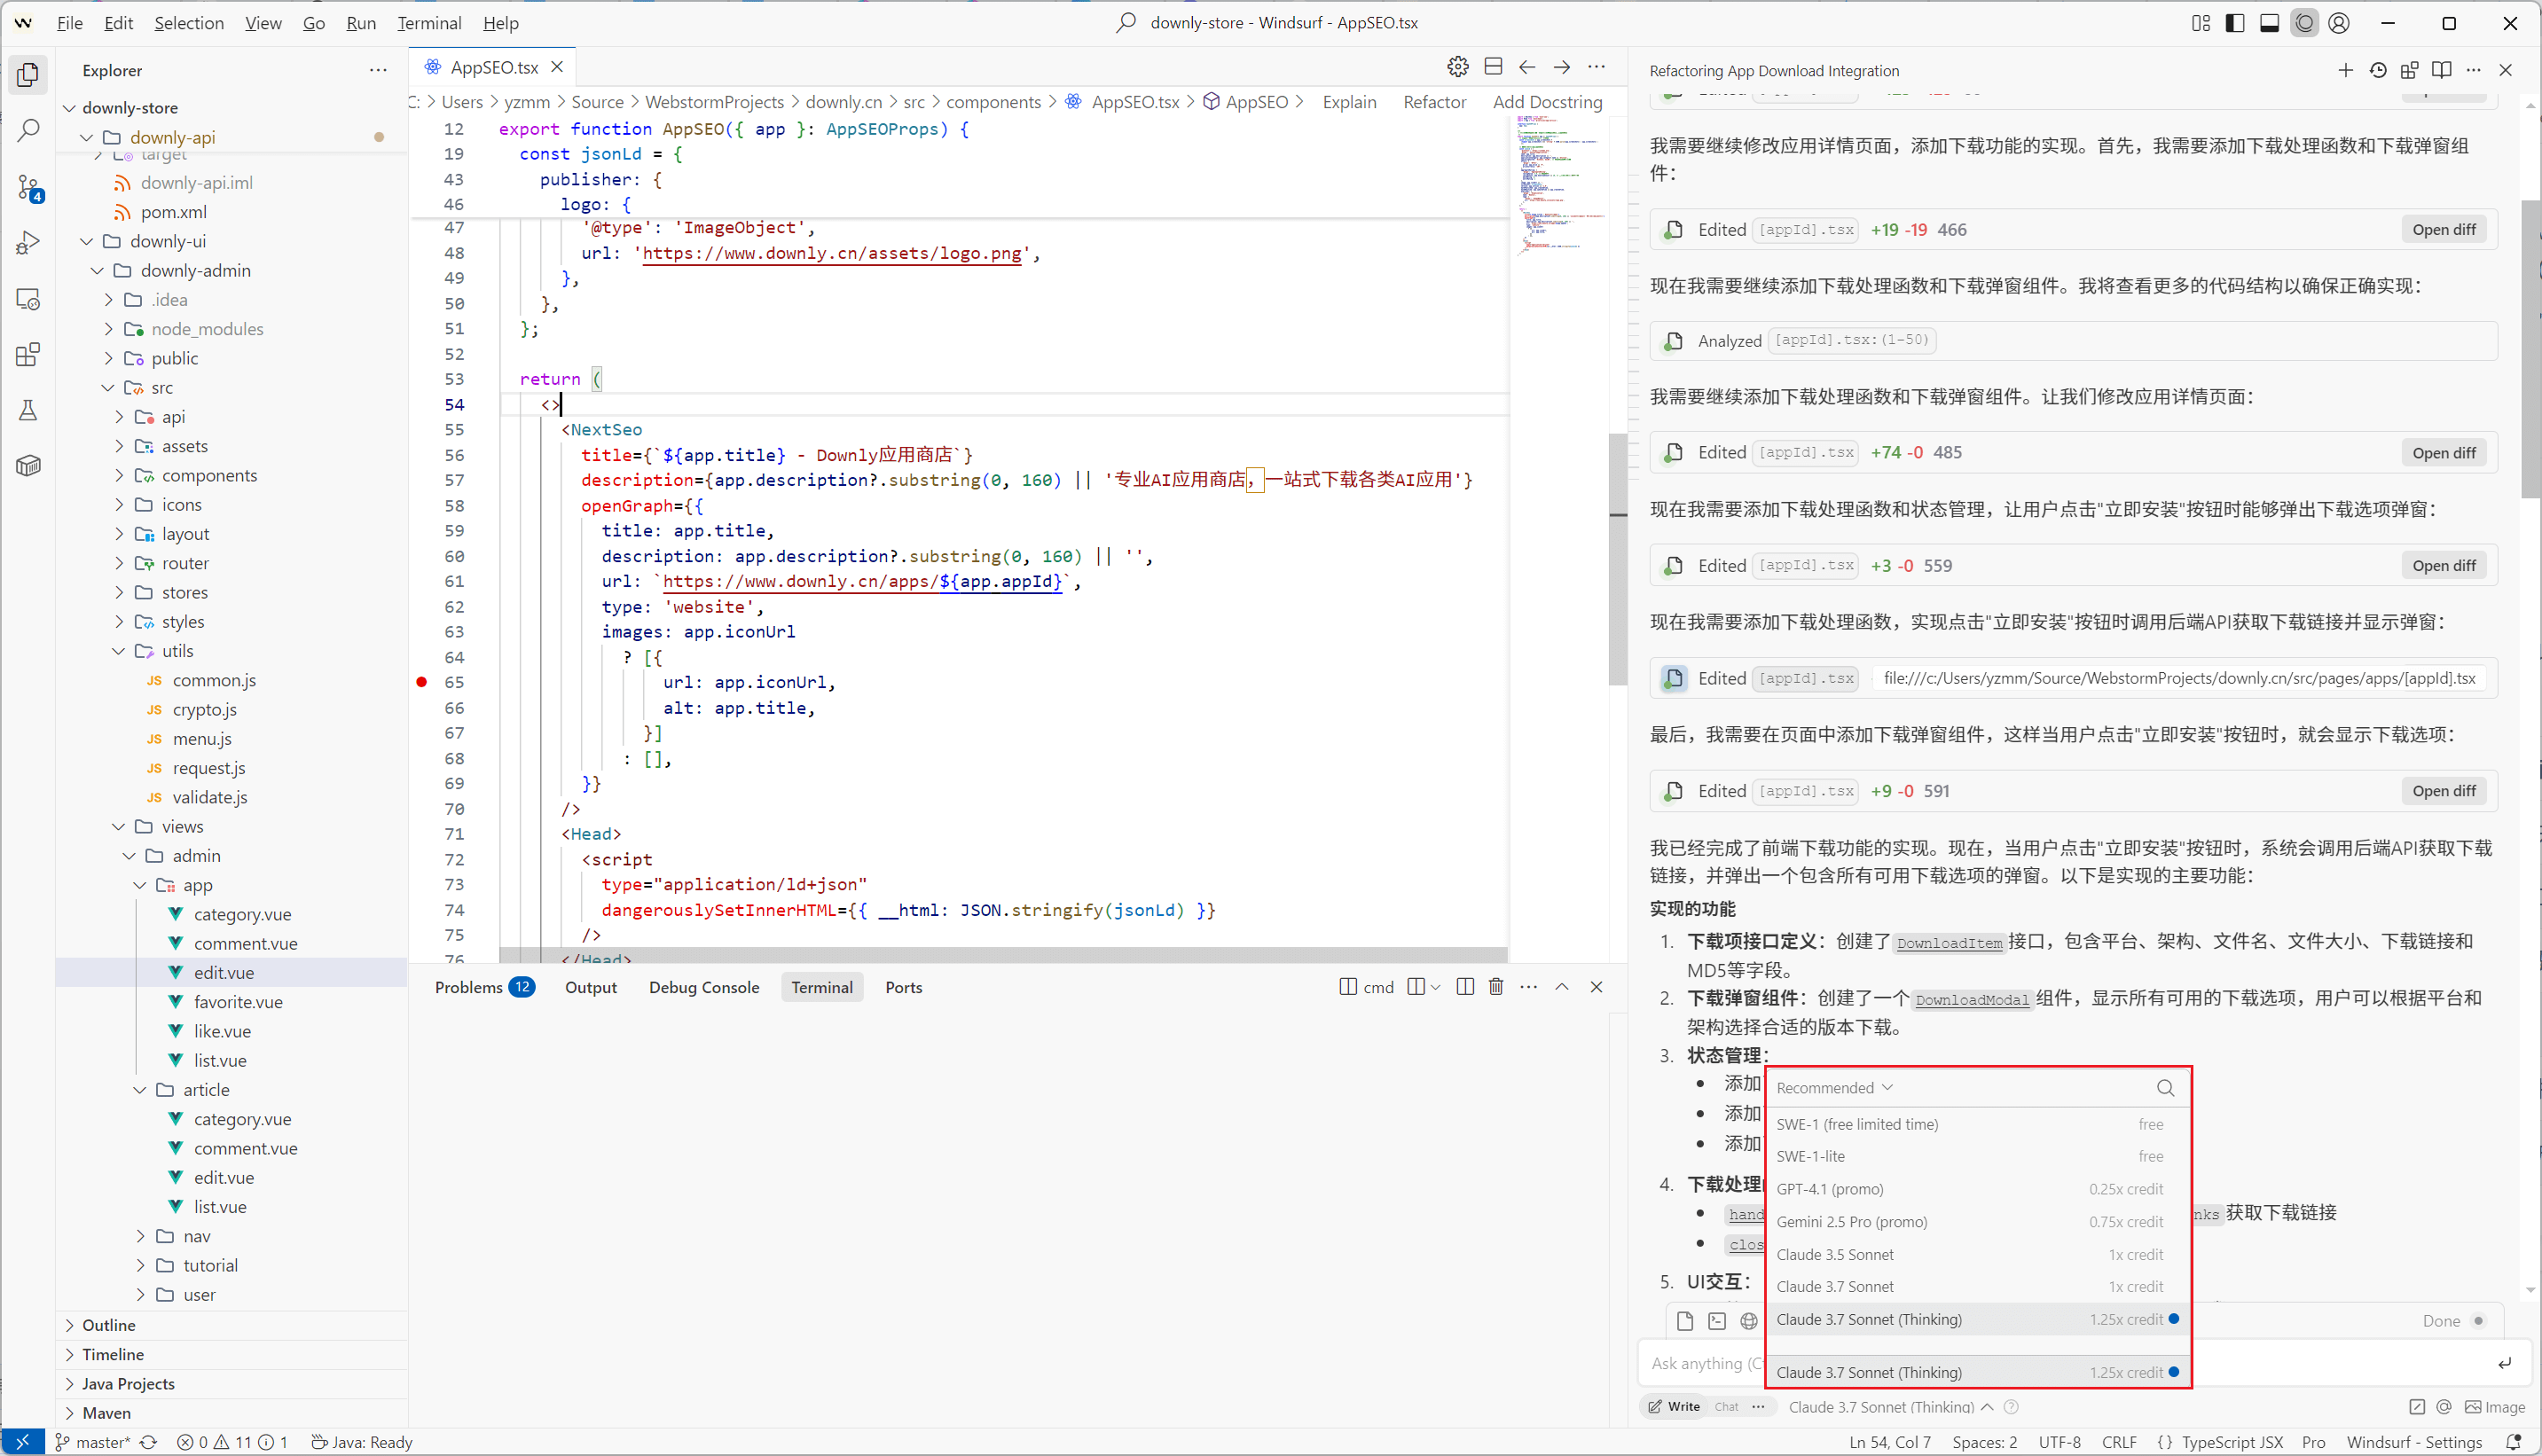Open the Extensions view
The image size is (2542, 1456).
28,355
